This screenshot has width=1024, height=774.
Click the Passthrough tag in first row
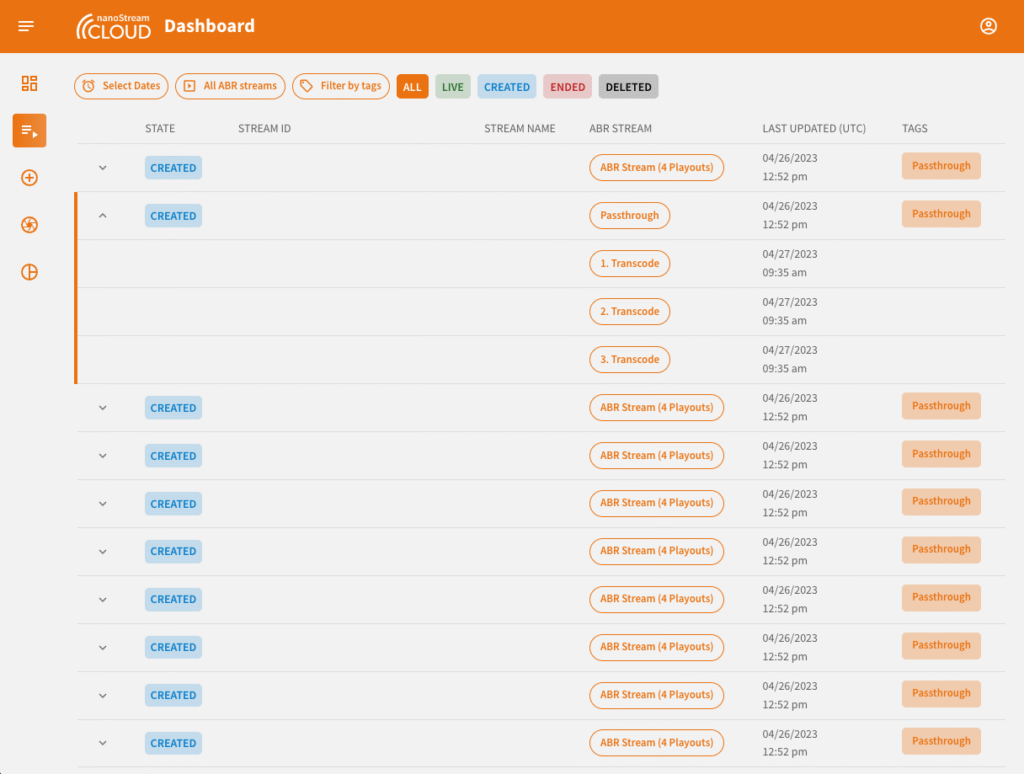coord(941,166)
